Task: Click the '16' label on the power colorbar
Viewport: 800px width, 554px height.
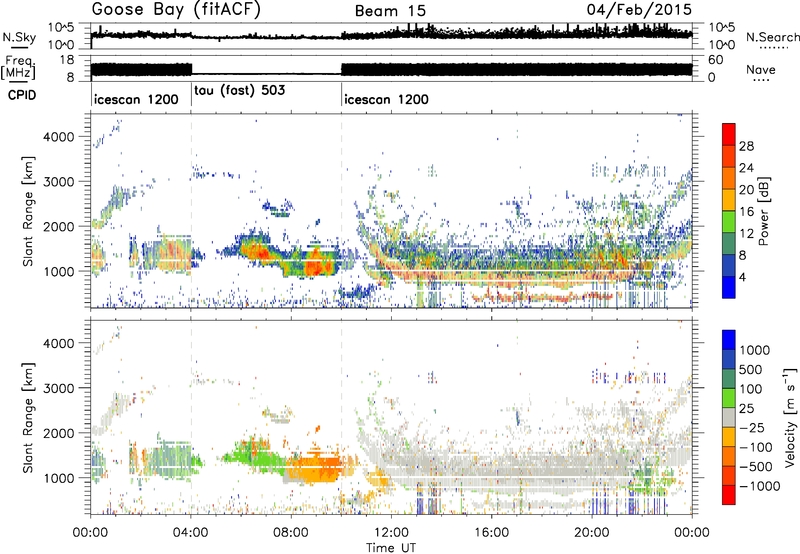Action: [746, 212]
